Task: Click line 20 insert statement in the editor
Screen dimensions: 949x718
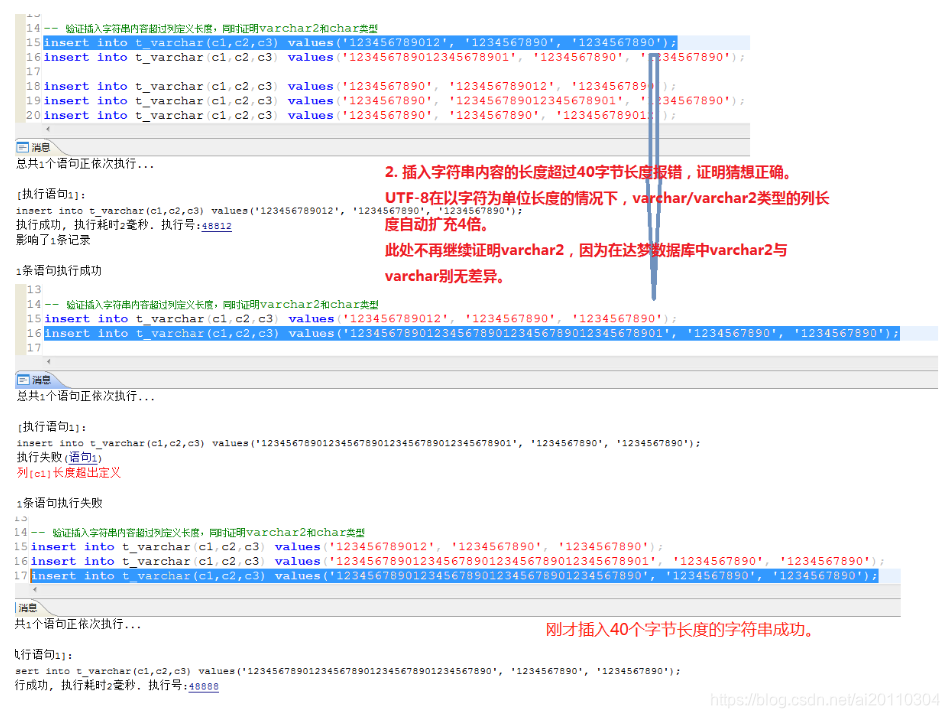Action: (x=360, y=115)
